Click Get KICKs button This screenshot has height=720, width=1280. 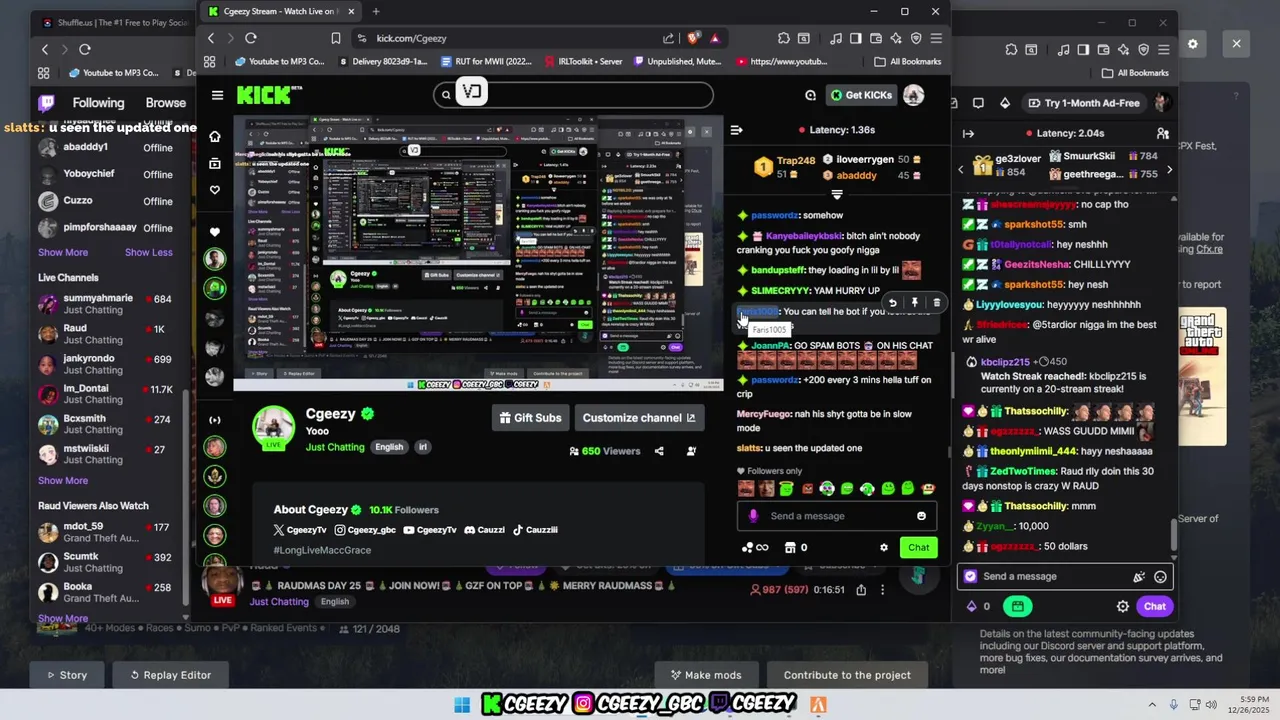[861, 95]
